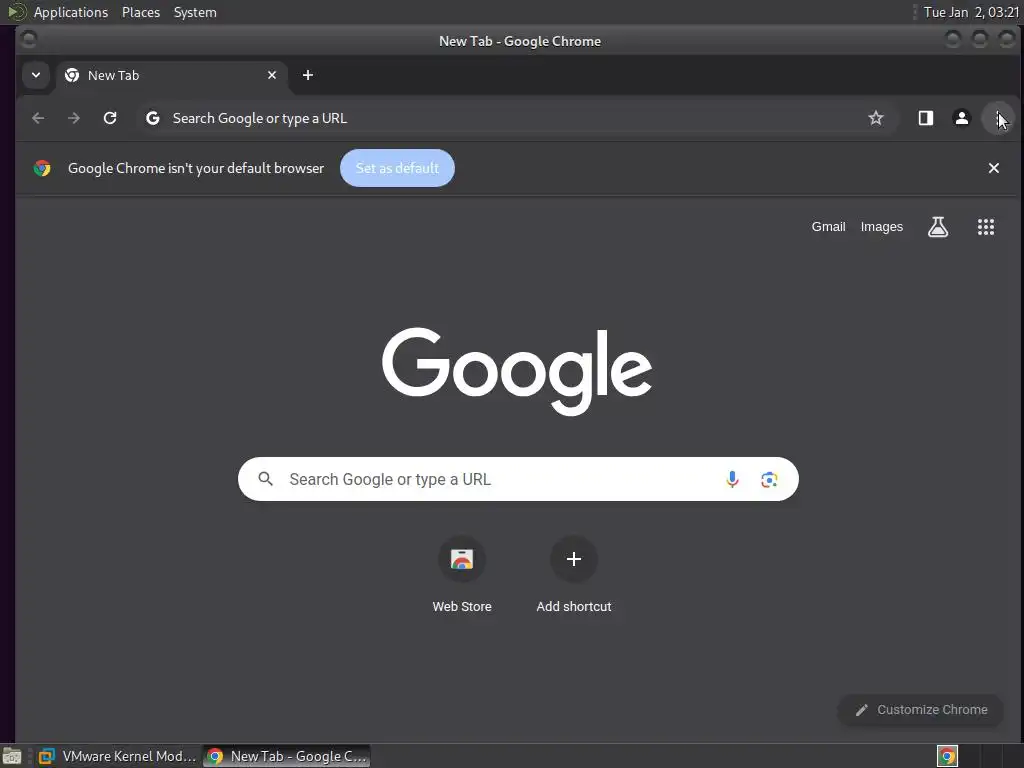The width and height of the screenshot is (1024, 768).
Task: Open the System menu
Action: pyautogui.click(x=195, y=12)
